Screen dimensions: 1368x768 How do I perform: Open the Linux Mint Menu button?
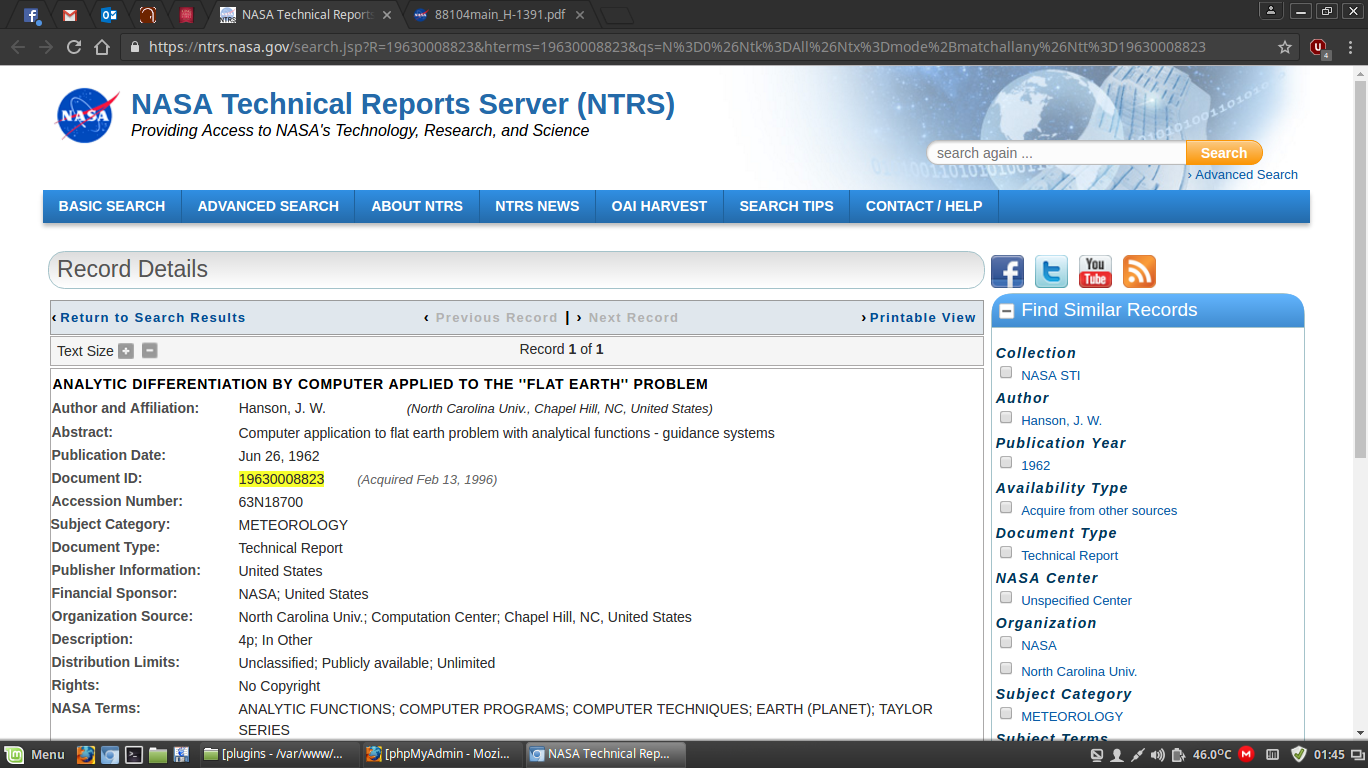35,754
